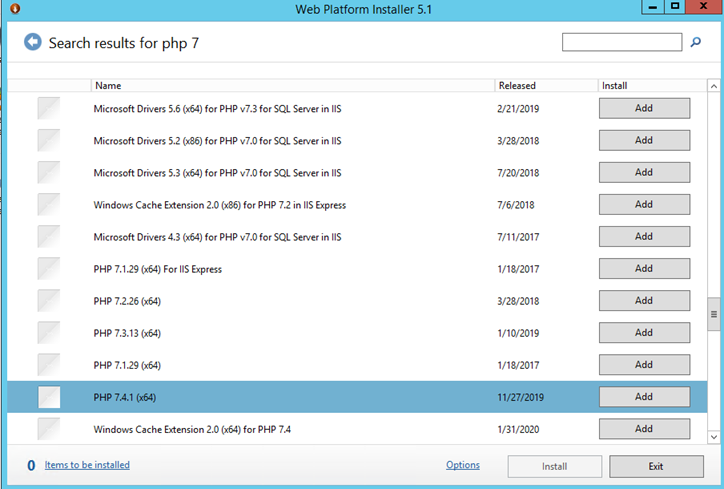724x489 pixels.
Task: Select 'PHP 7.4.1 (x64)' name text
Action: [125, 398]
